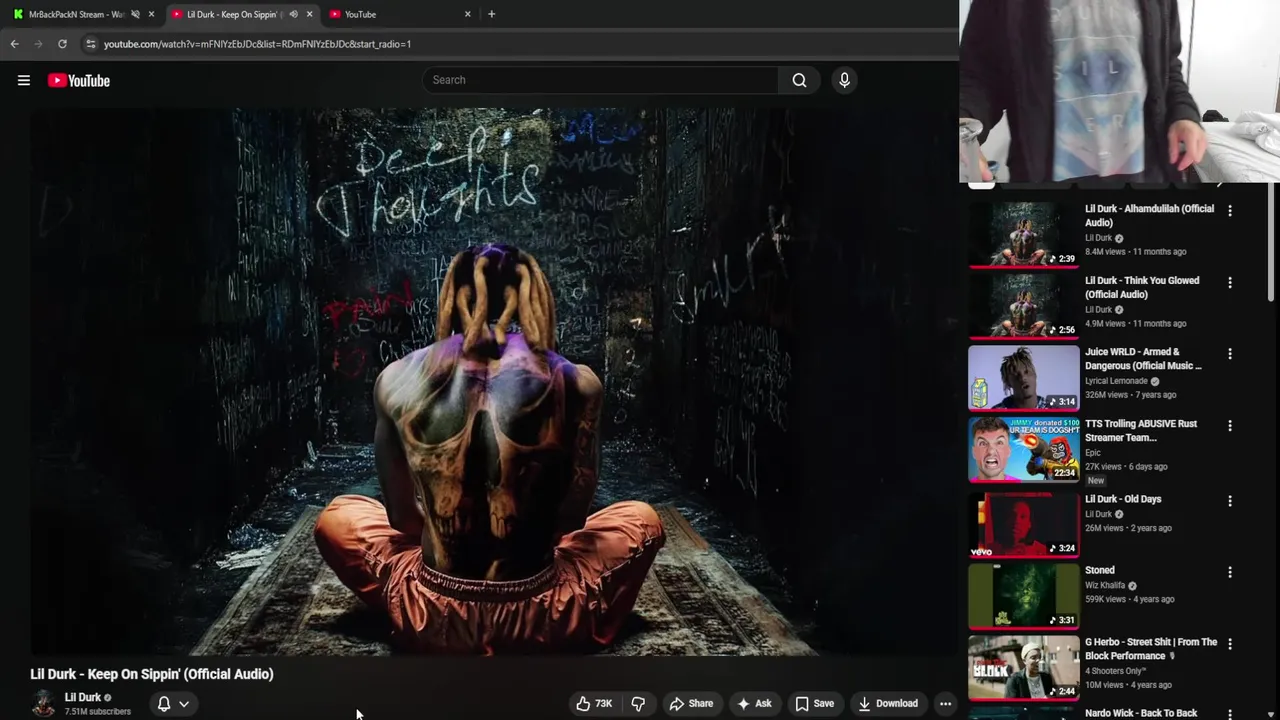Open a new browser tab

point(491,14)
